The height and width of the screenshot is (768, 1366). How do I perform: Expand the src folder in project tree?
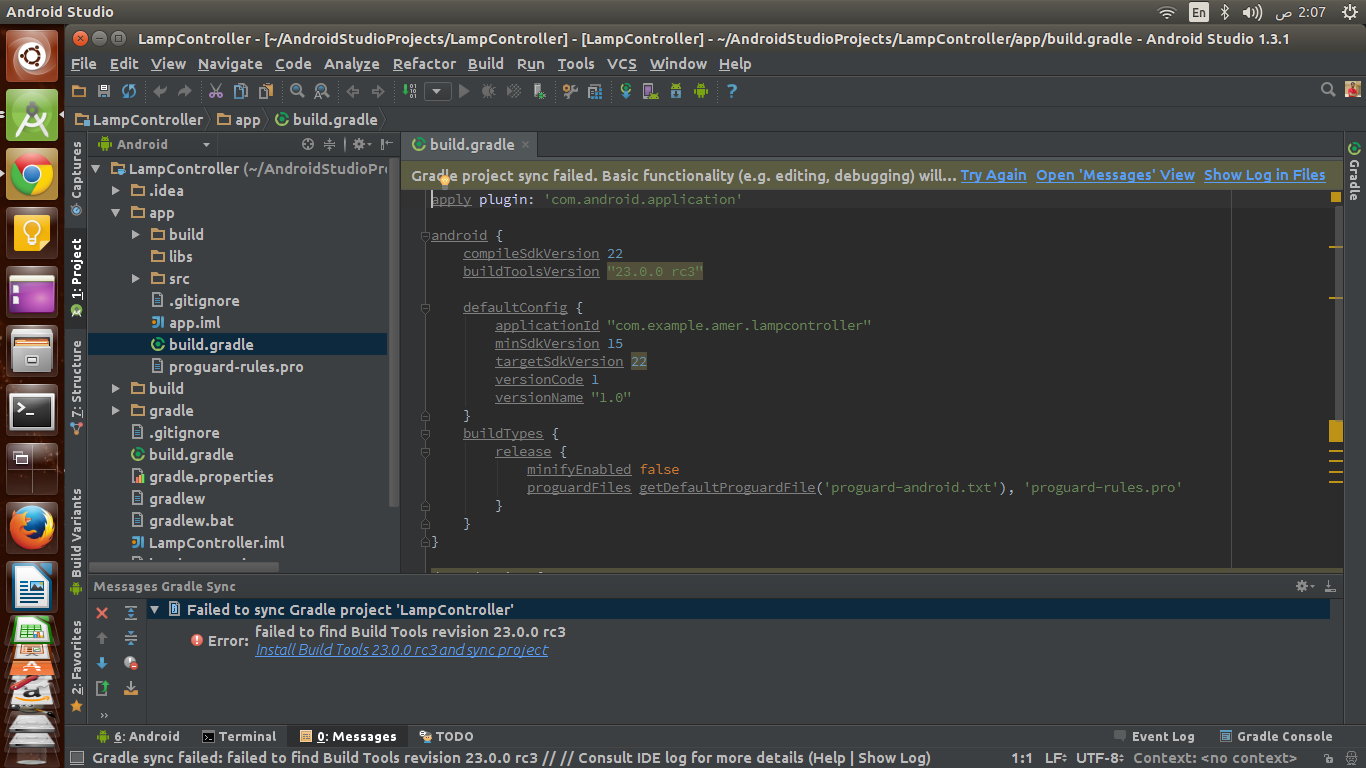point(136,279)
